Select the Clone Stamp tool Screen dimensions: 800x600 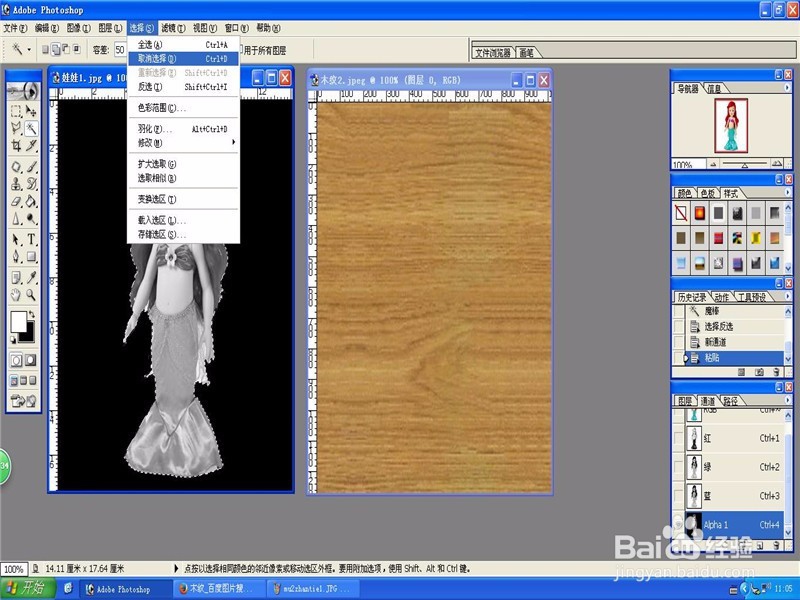[x=16, y=184]
